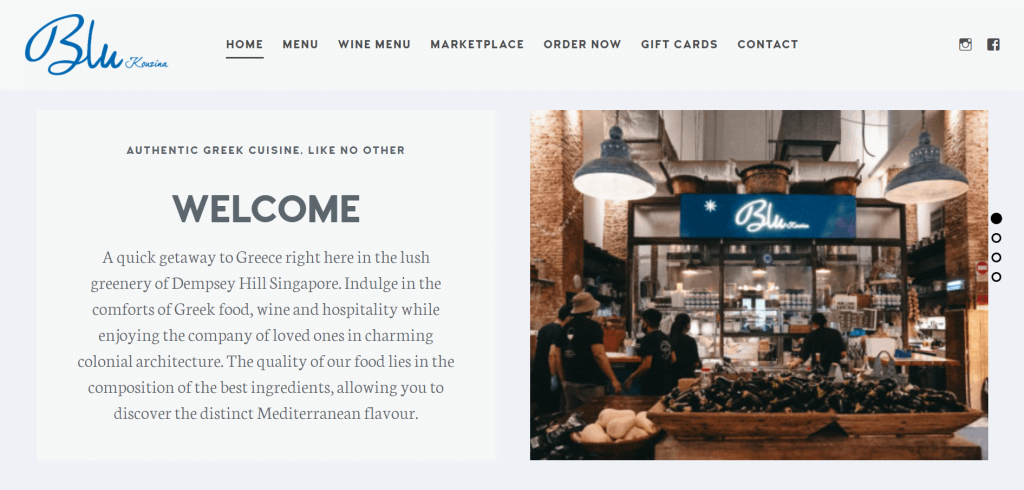Click the restaurant kitchen photo

(759, 285)
